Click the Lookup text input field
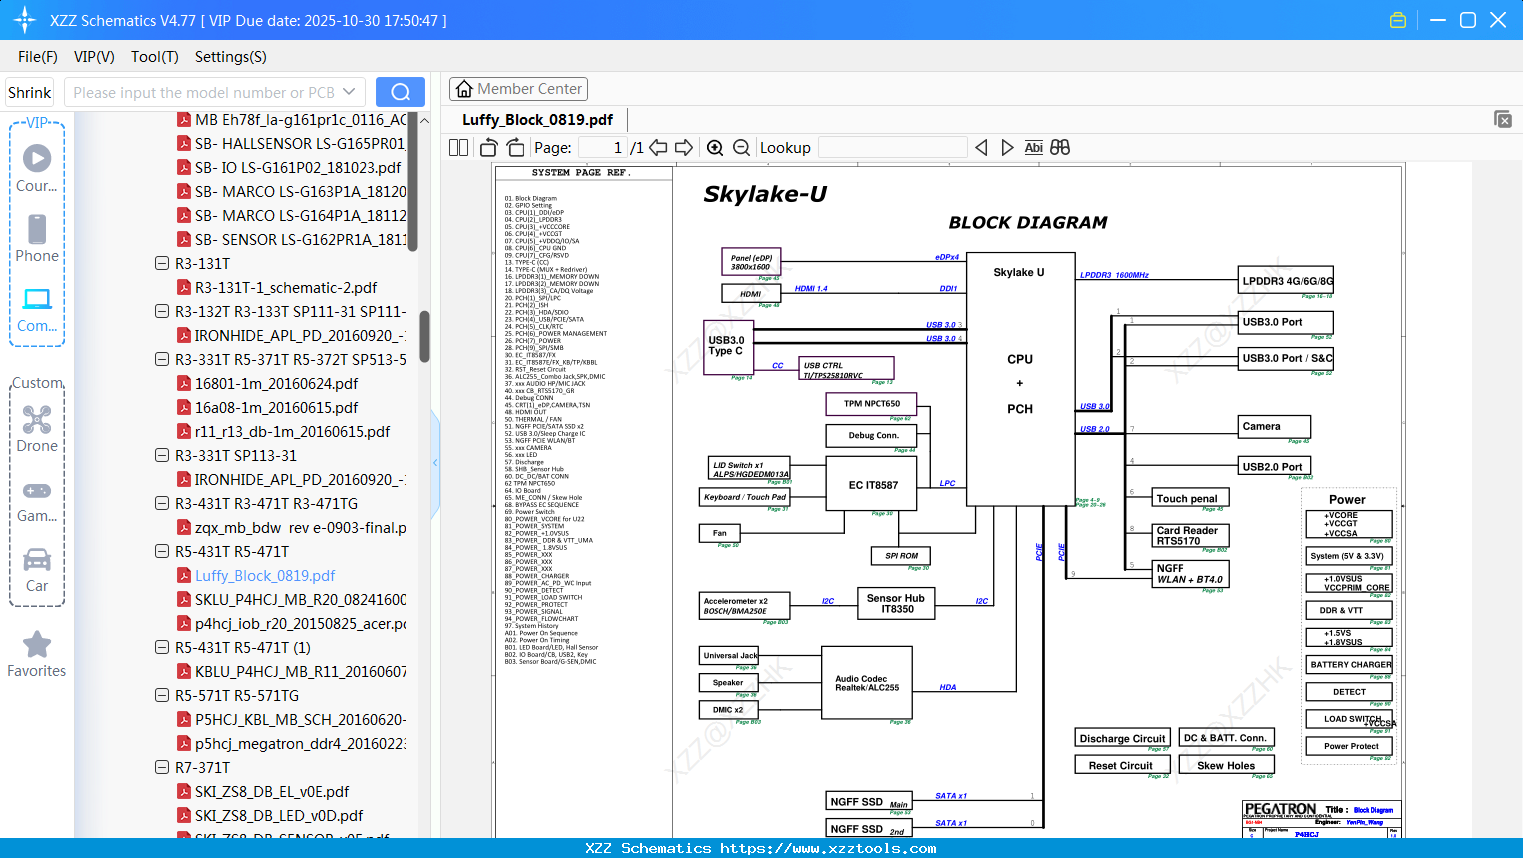This screenshot has width=1523, height=858. [892, 148]
